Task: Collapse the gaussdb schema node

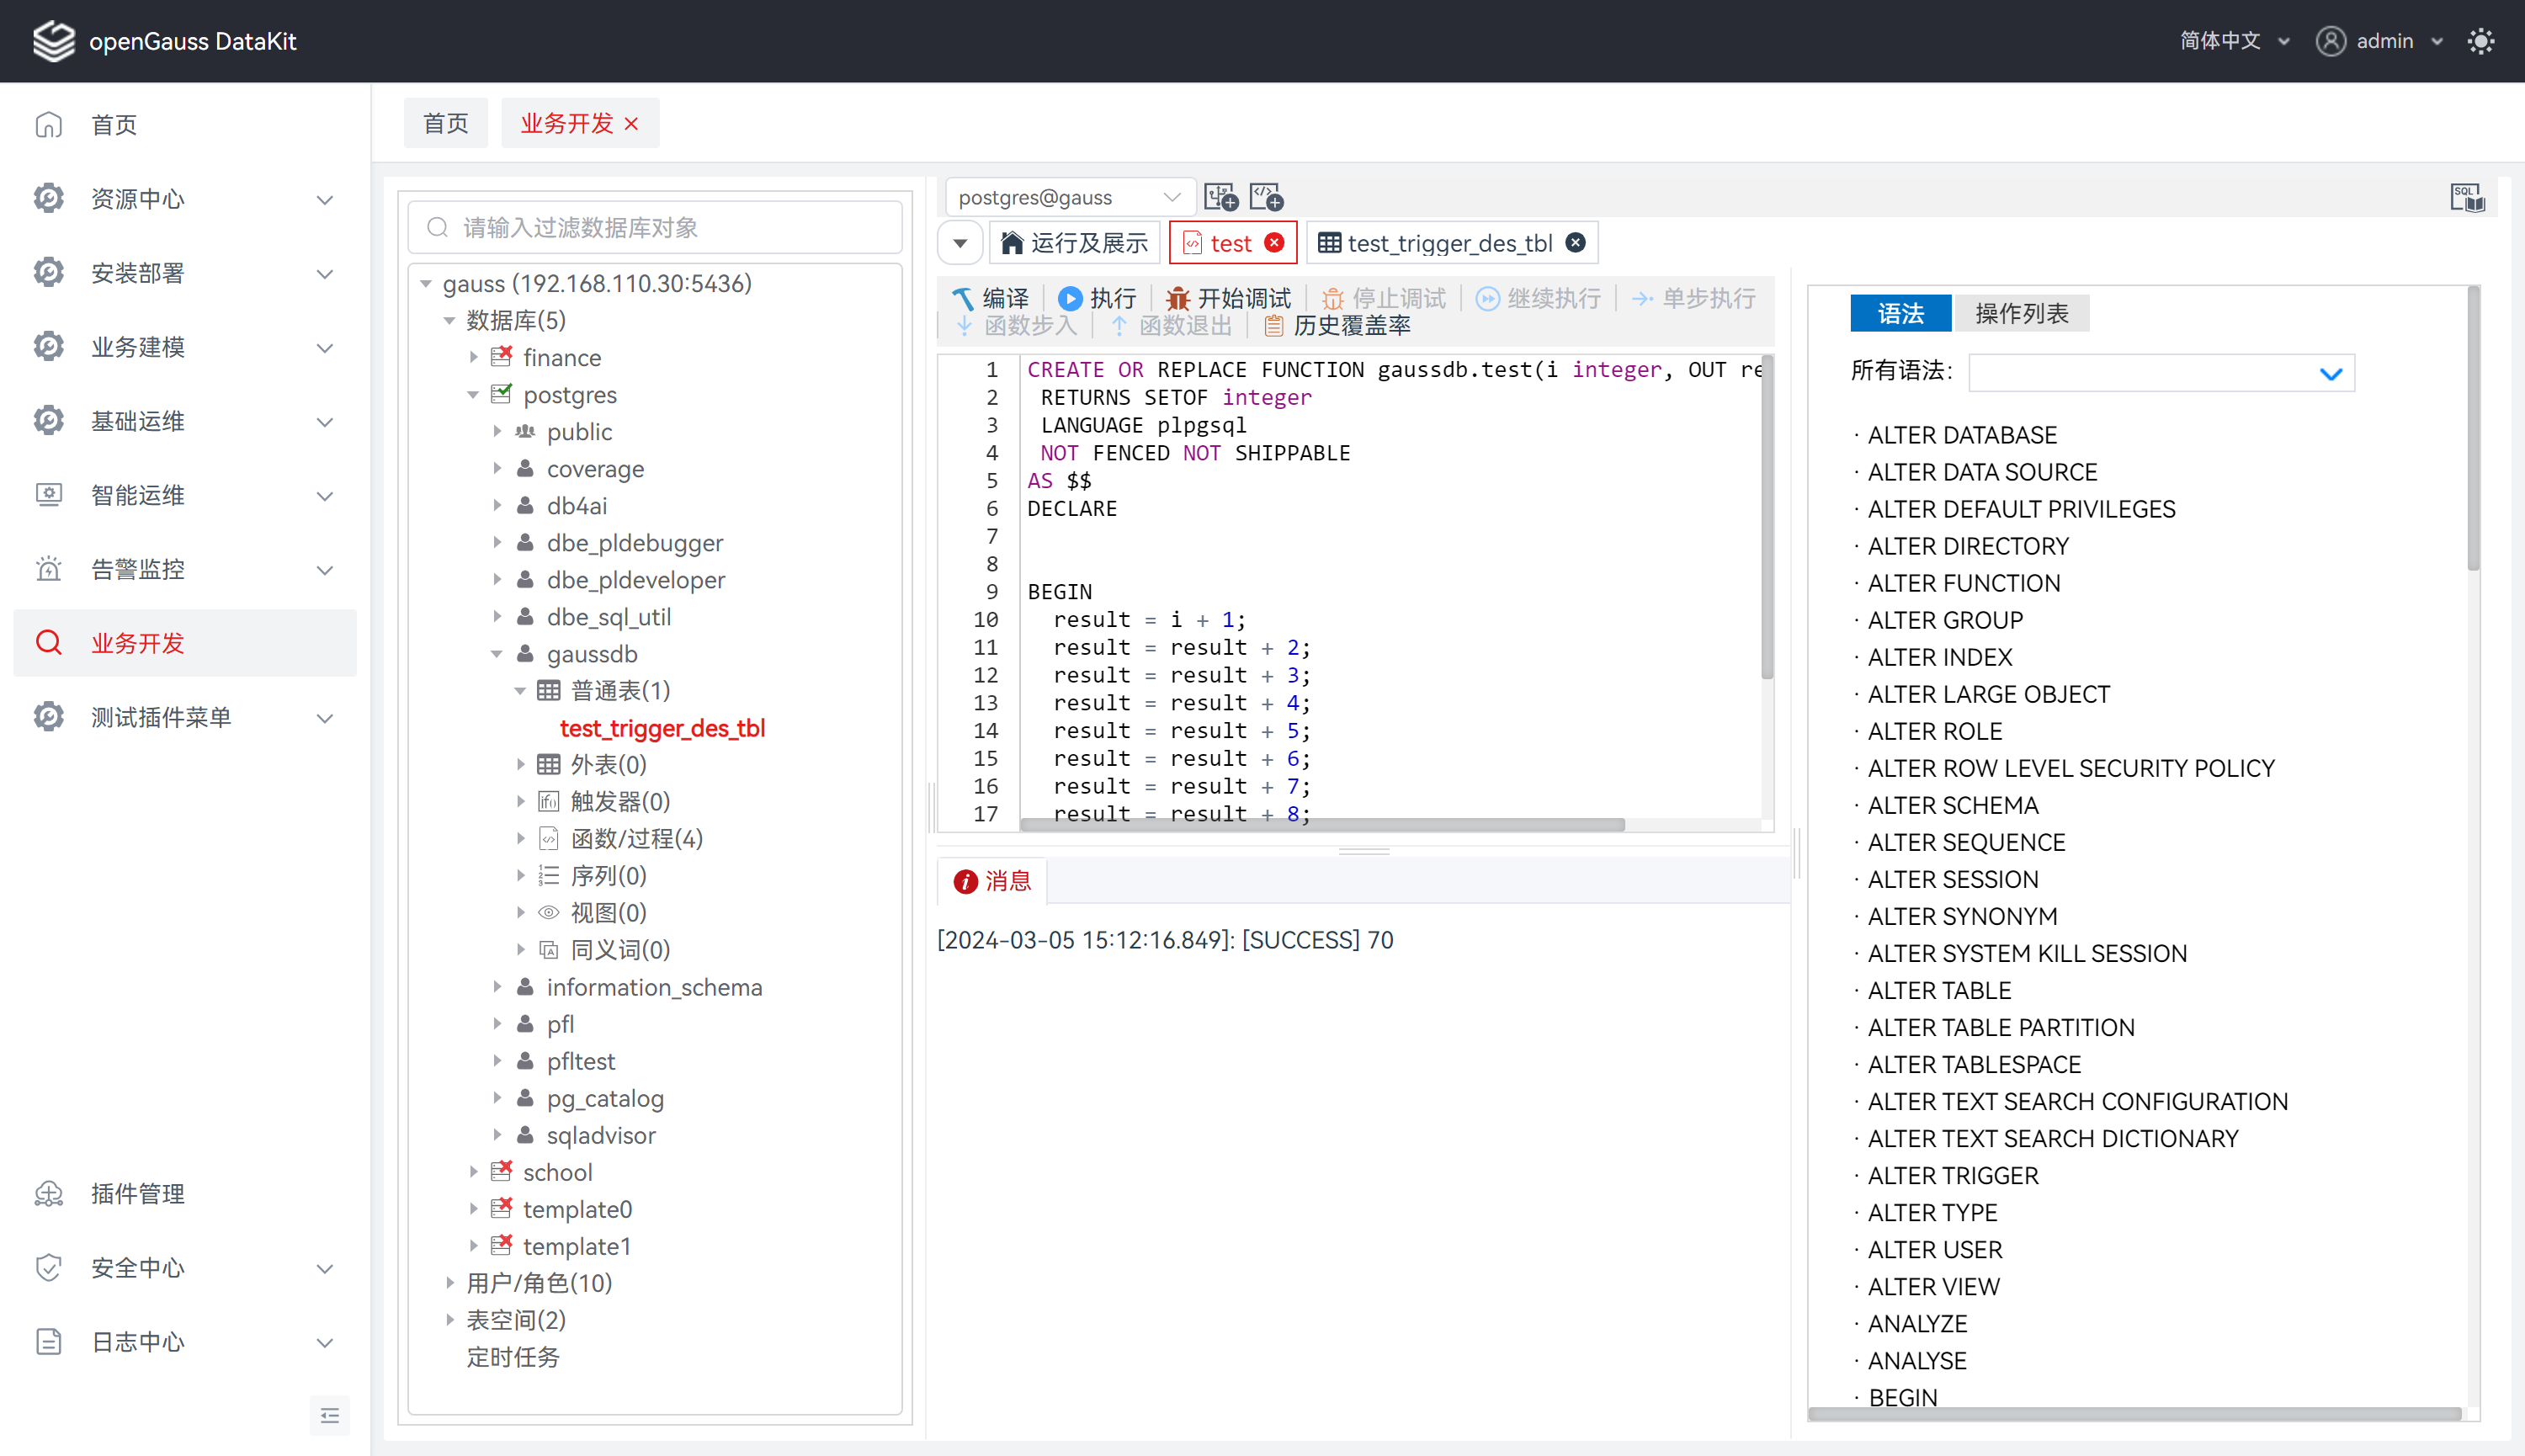Action: pos(497,654)
